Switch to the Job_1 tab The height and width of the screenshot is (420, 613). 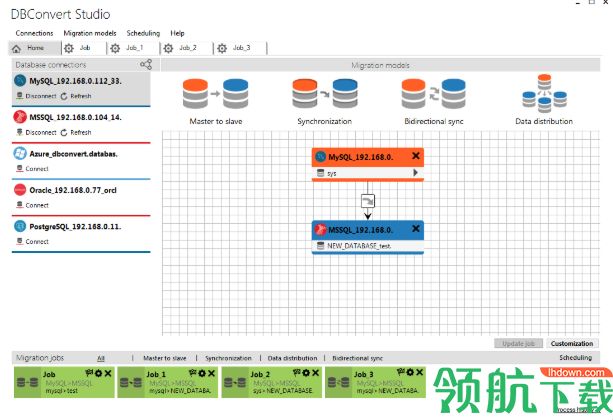pyautogui.click(x=134, y=48)
